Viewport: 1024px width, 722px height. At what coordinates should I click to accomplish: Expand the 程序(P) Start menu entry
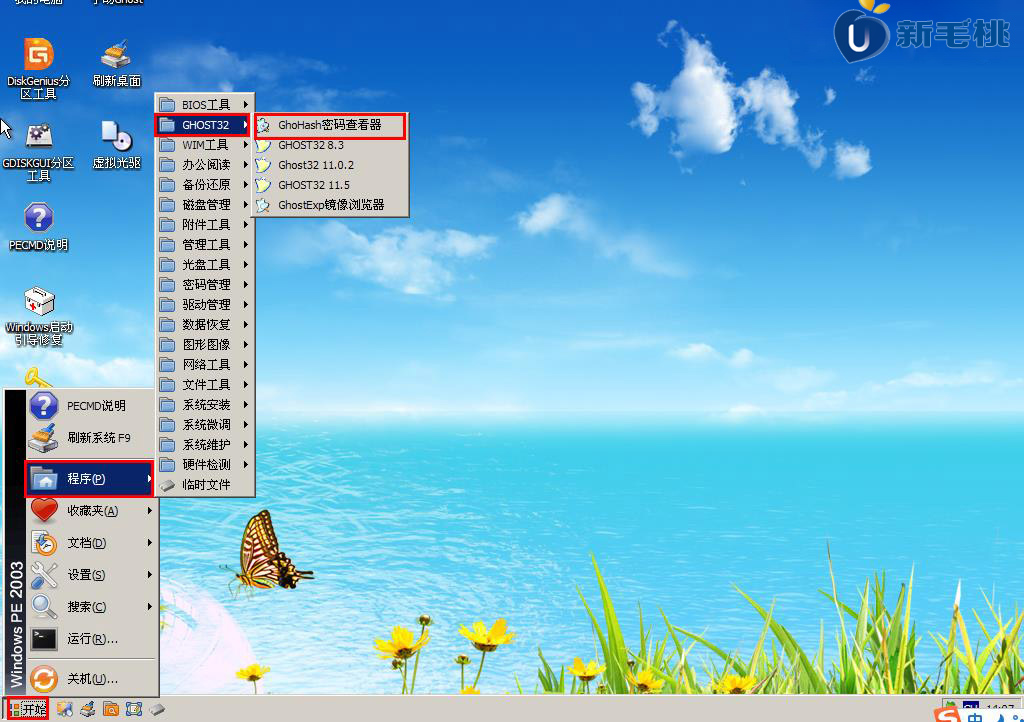click(x=89, y=479)
